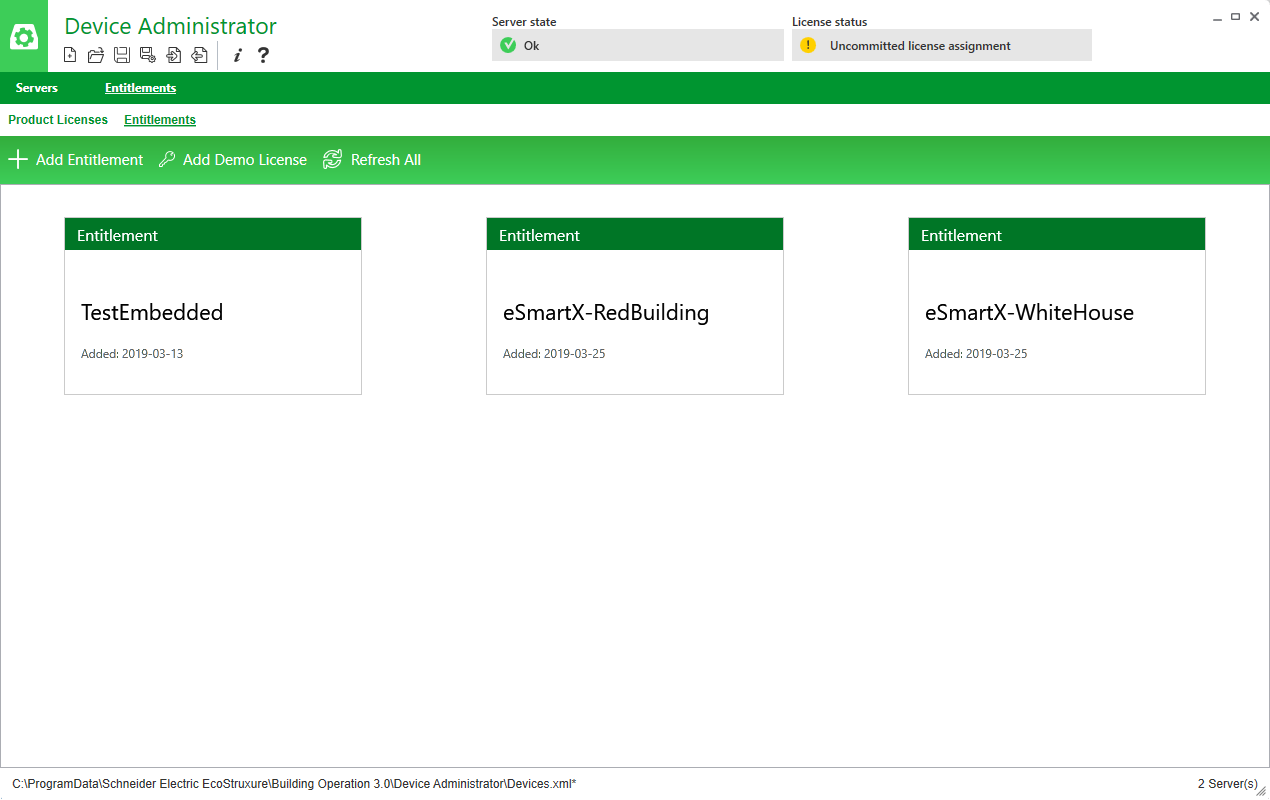This screenshot has width=1270, height=800.
Task: Open the eSmartX-WhiteHouse entitlement card
Action: [1057, 306]
